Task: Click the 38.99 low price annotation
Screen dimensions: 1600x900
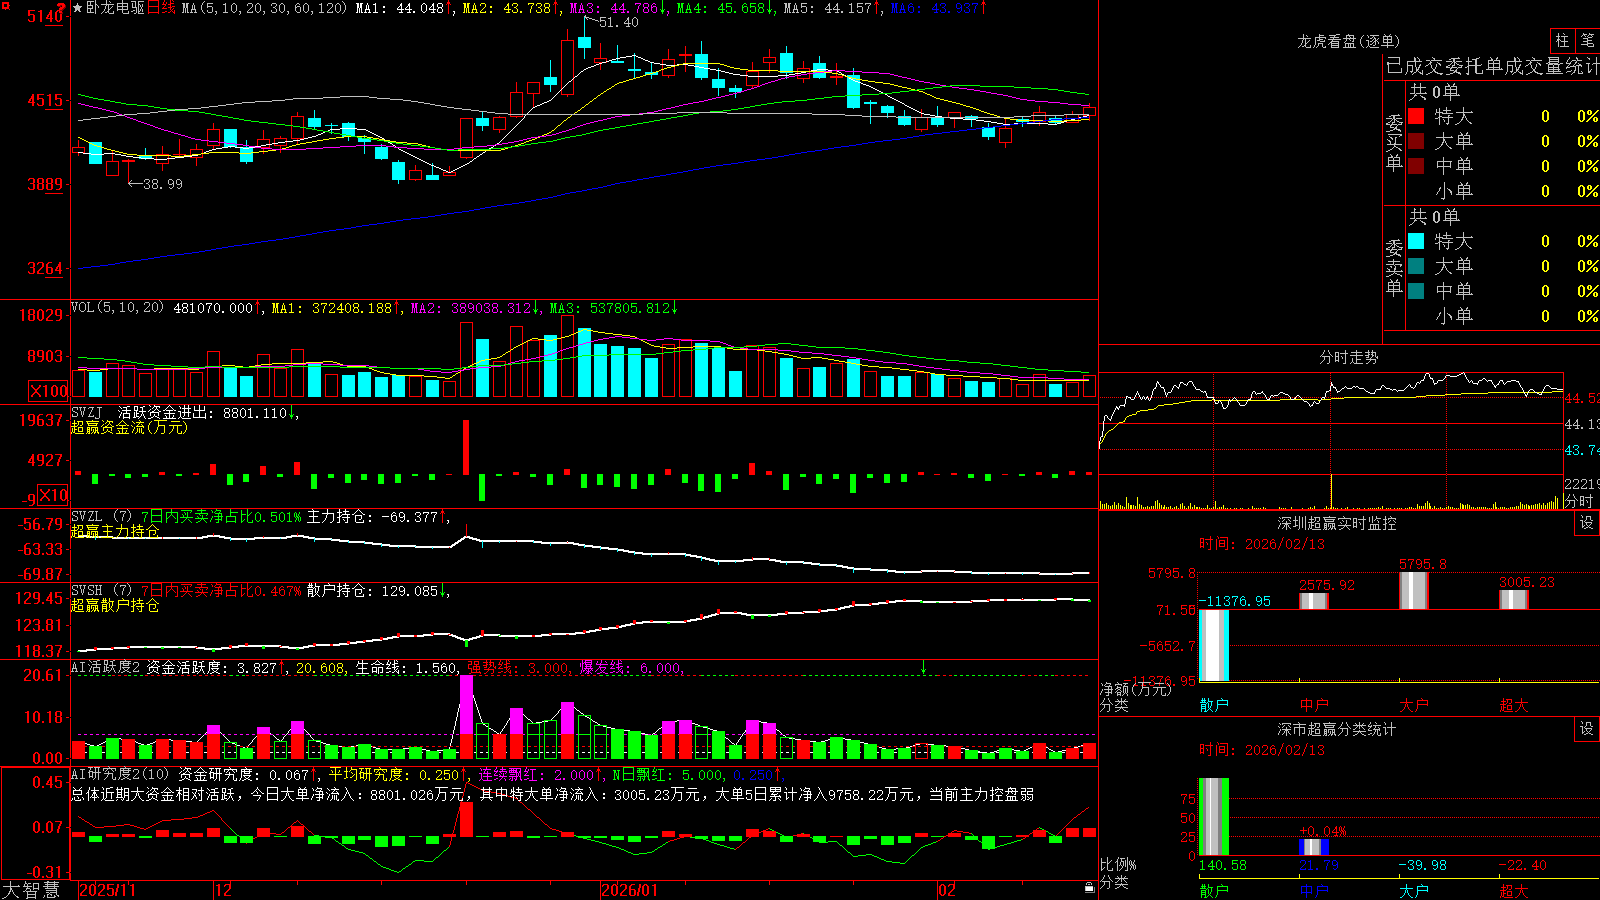Action: (x=163, y=184)
